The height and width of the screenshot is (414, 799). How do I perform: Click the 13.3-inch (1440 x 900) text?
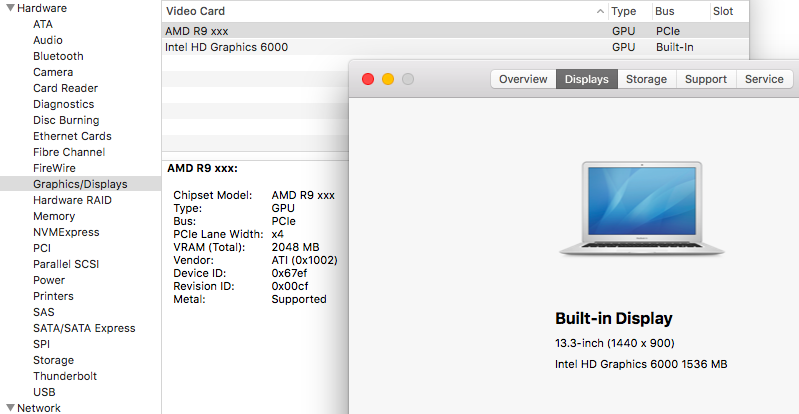point(615,343)
